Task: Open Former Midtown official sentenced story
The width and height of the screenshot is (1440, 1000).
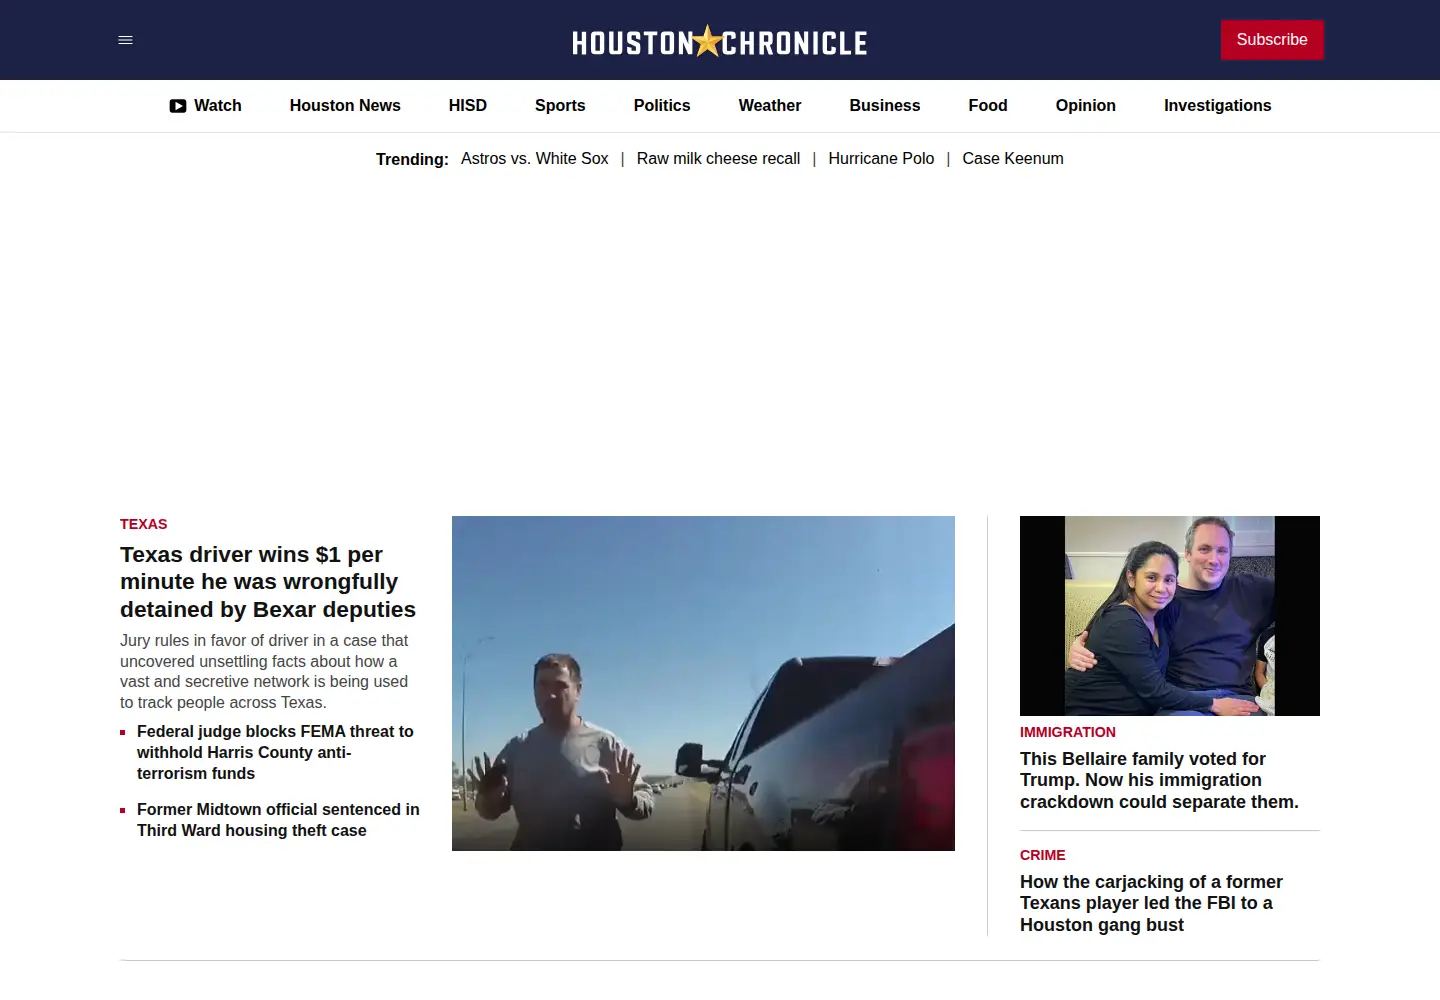Action: (x=278, y=820)
